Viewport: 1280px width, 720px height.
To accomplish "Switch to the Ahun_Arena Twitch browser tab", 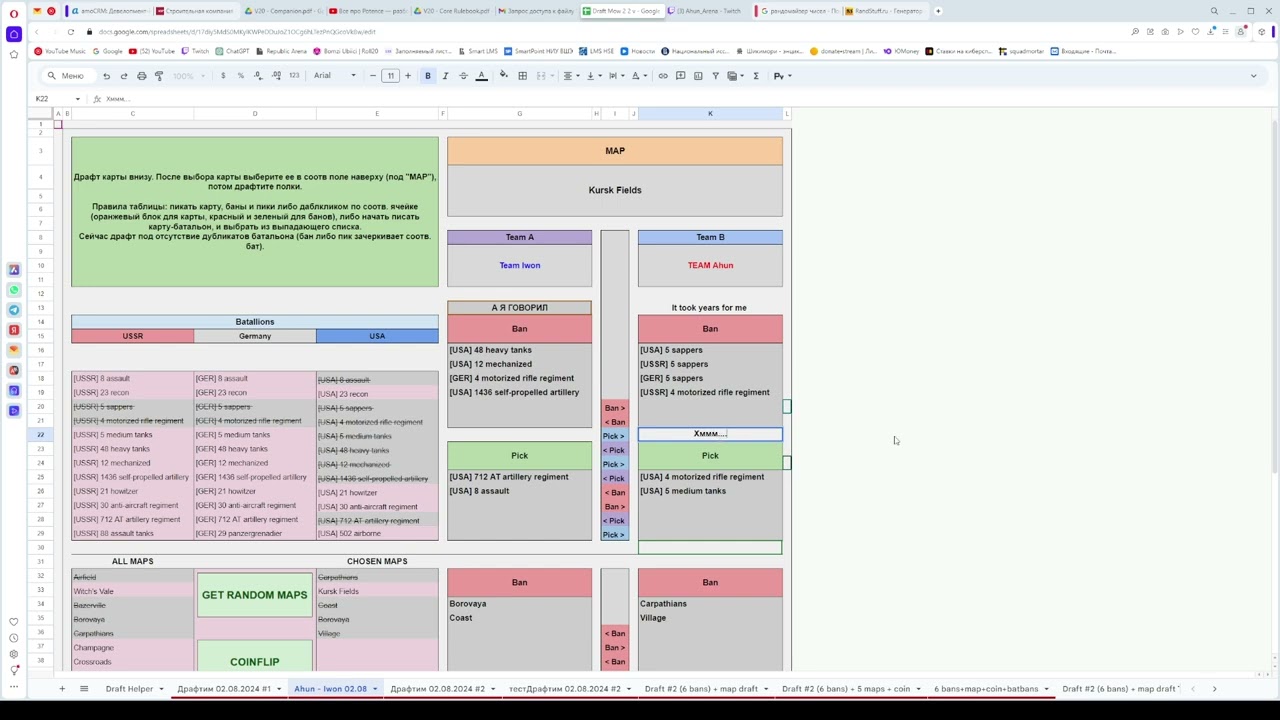I will tap(709, 11).
